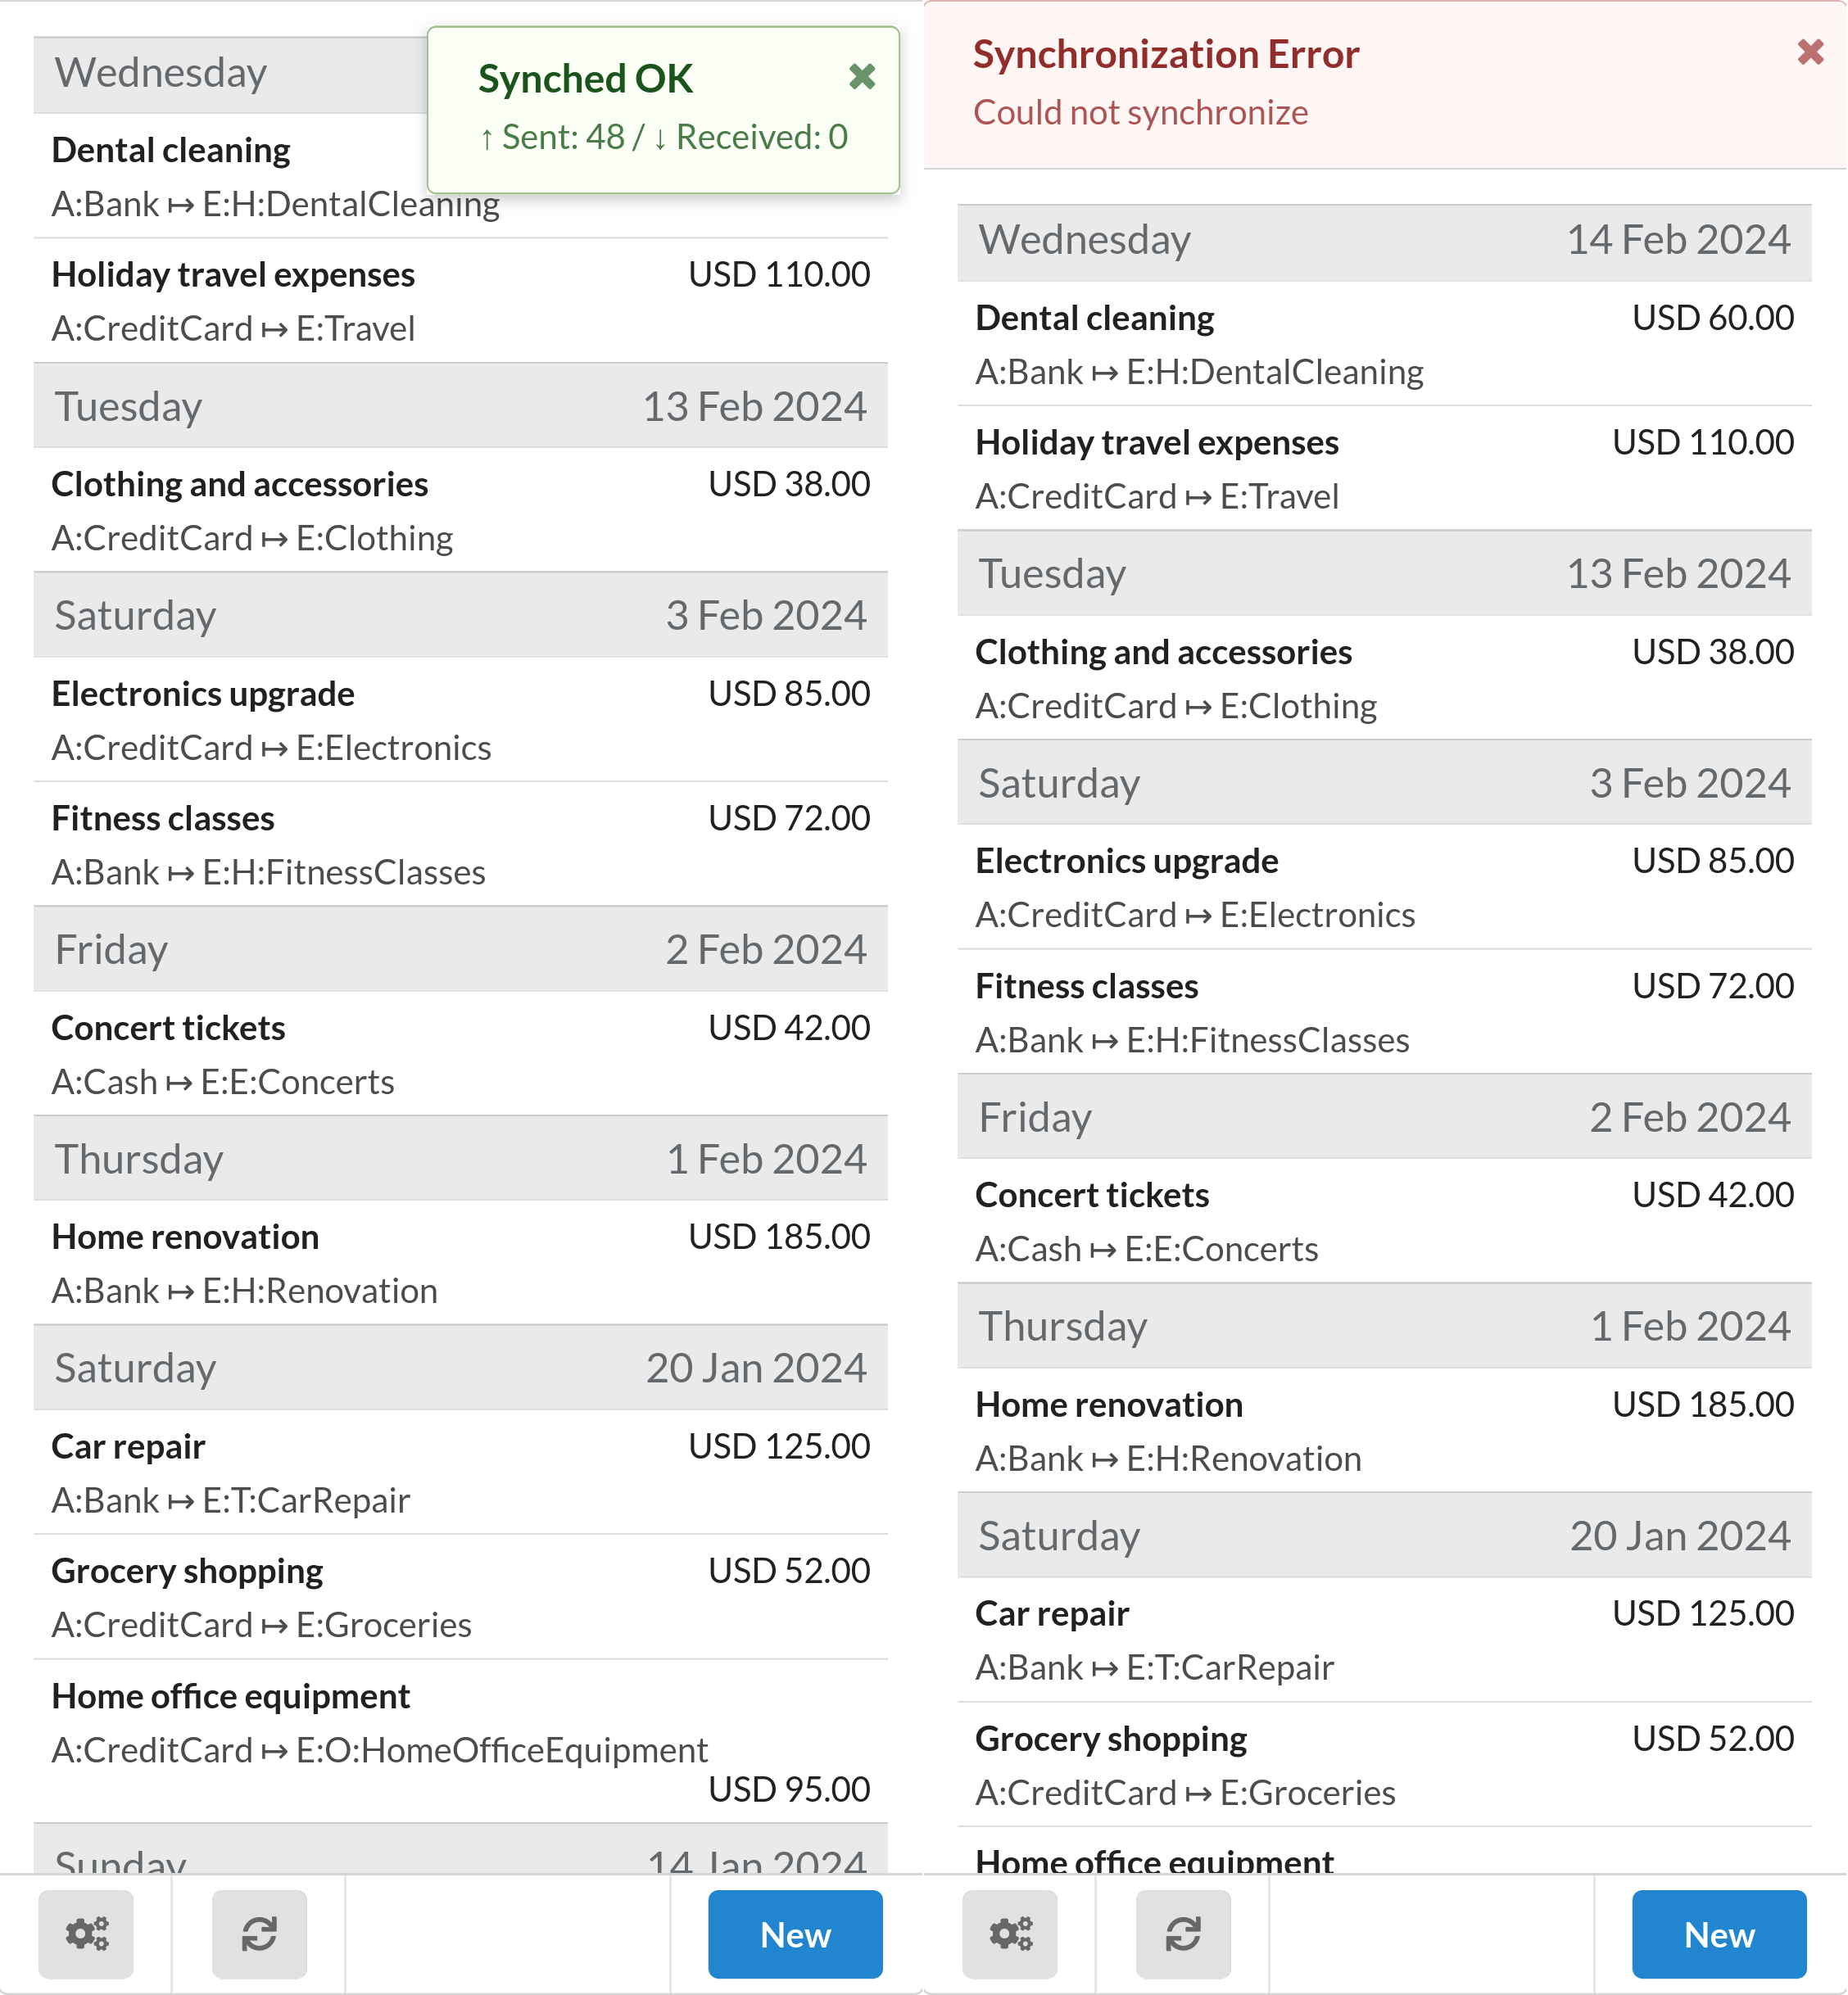Open Dental cleaning USD 60.00 in right list
This screenshot has height=1995, width=1848.
tap(1384, 344)
